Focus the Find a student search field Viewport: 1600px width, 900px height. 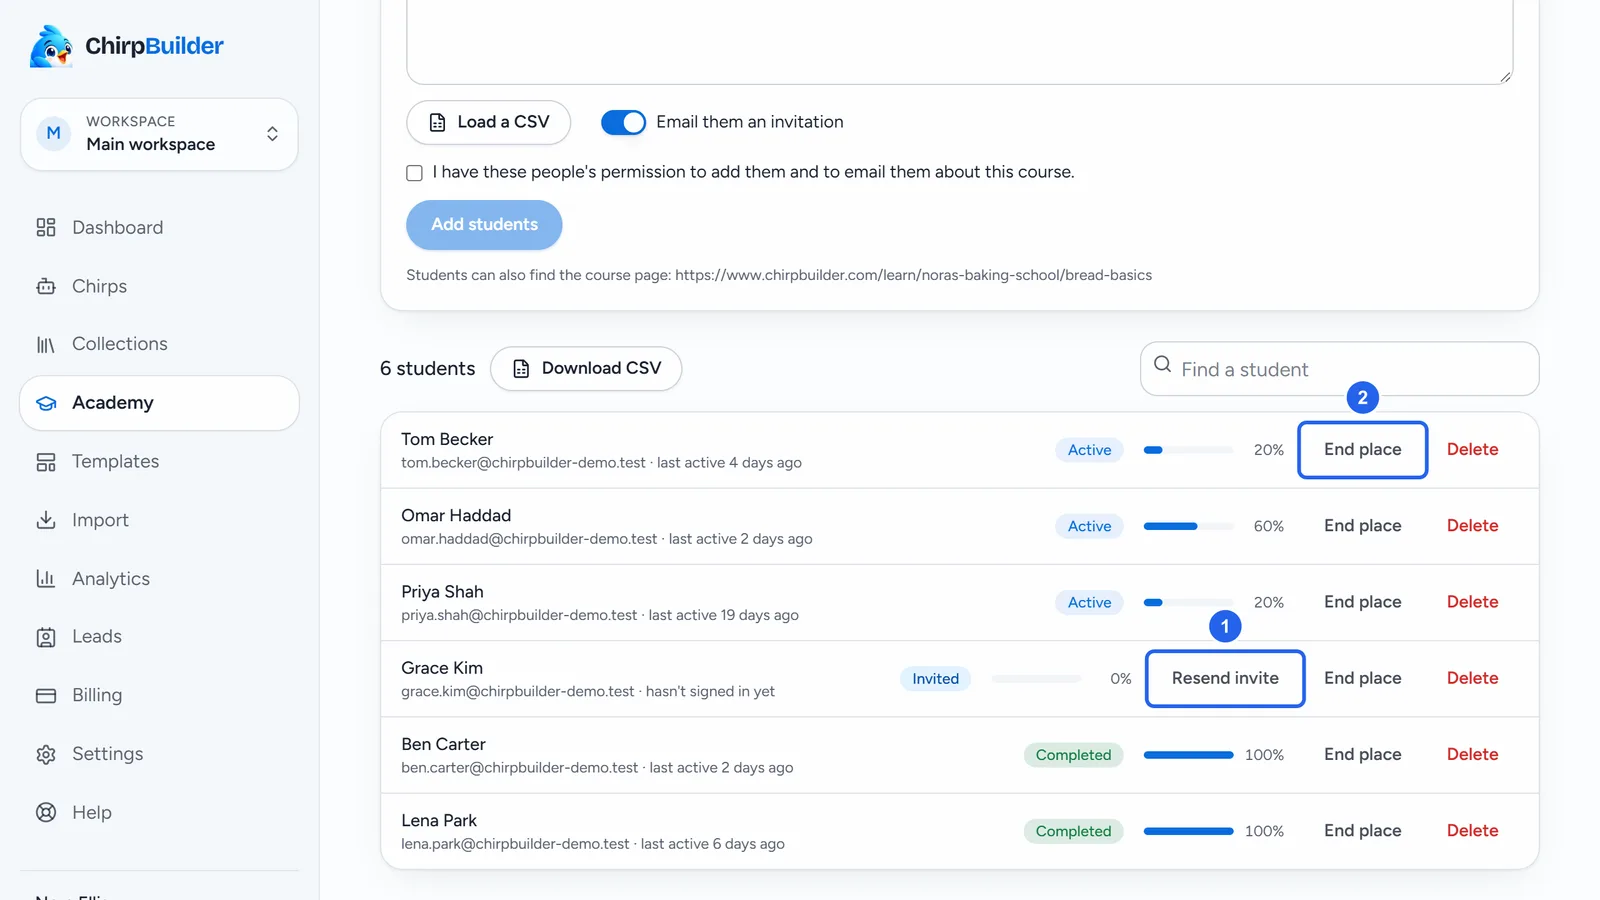point(1339,369)
